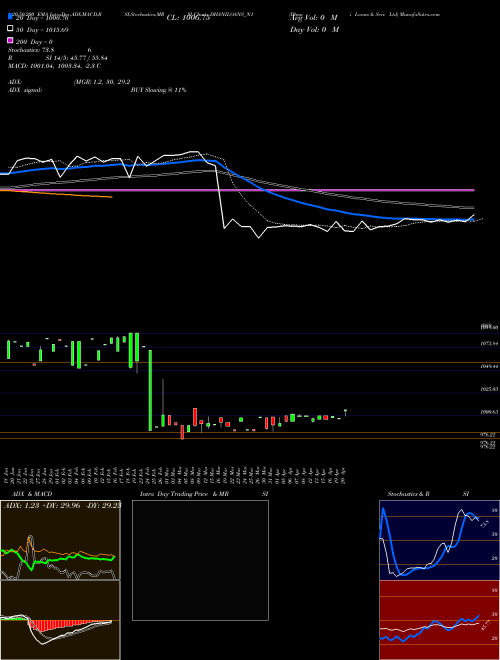Screen dimensions: 500x660
Task: Click the MACD values line
Action: coord(54,66)
